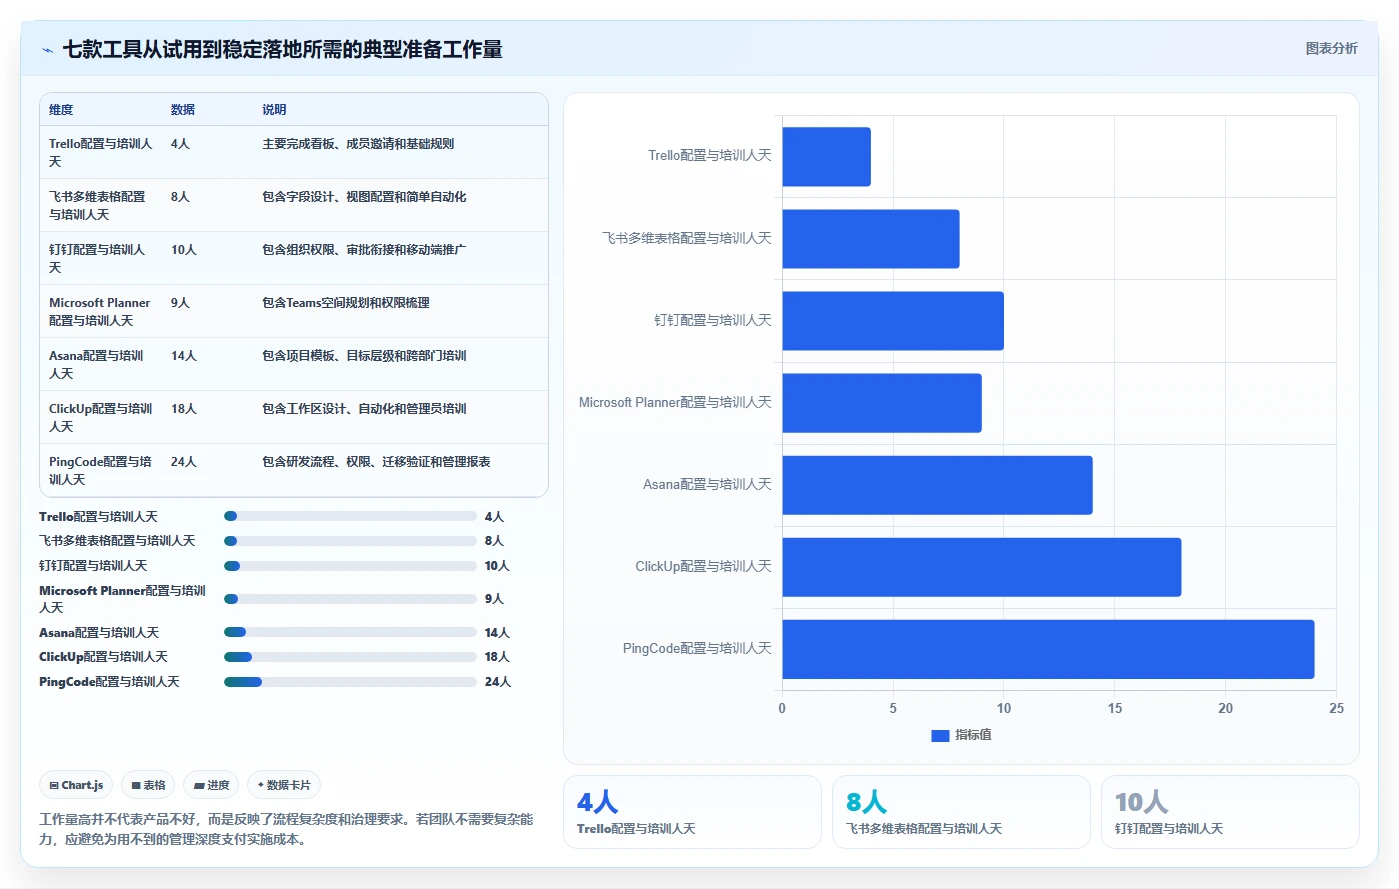Screen dimensions: 1399x889
Task: Click the 表格 tag chip
Action: [148, 785]
